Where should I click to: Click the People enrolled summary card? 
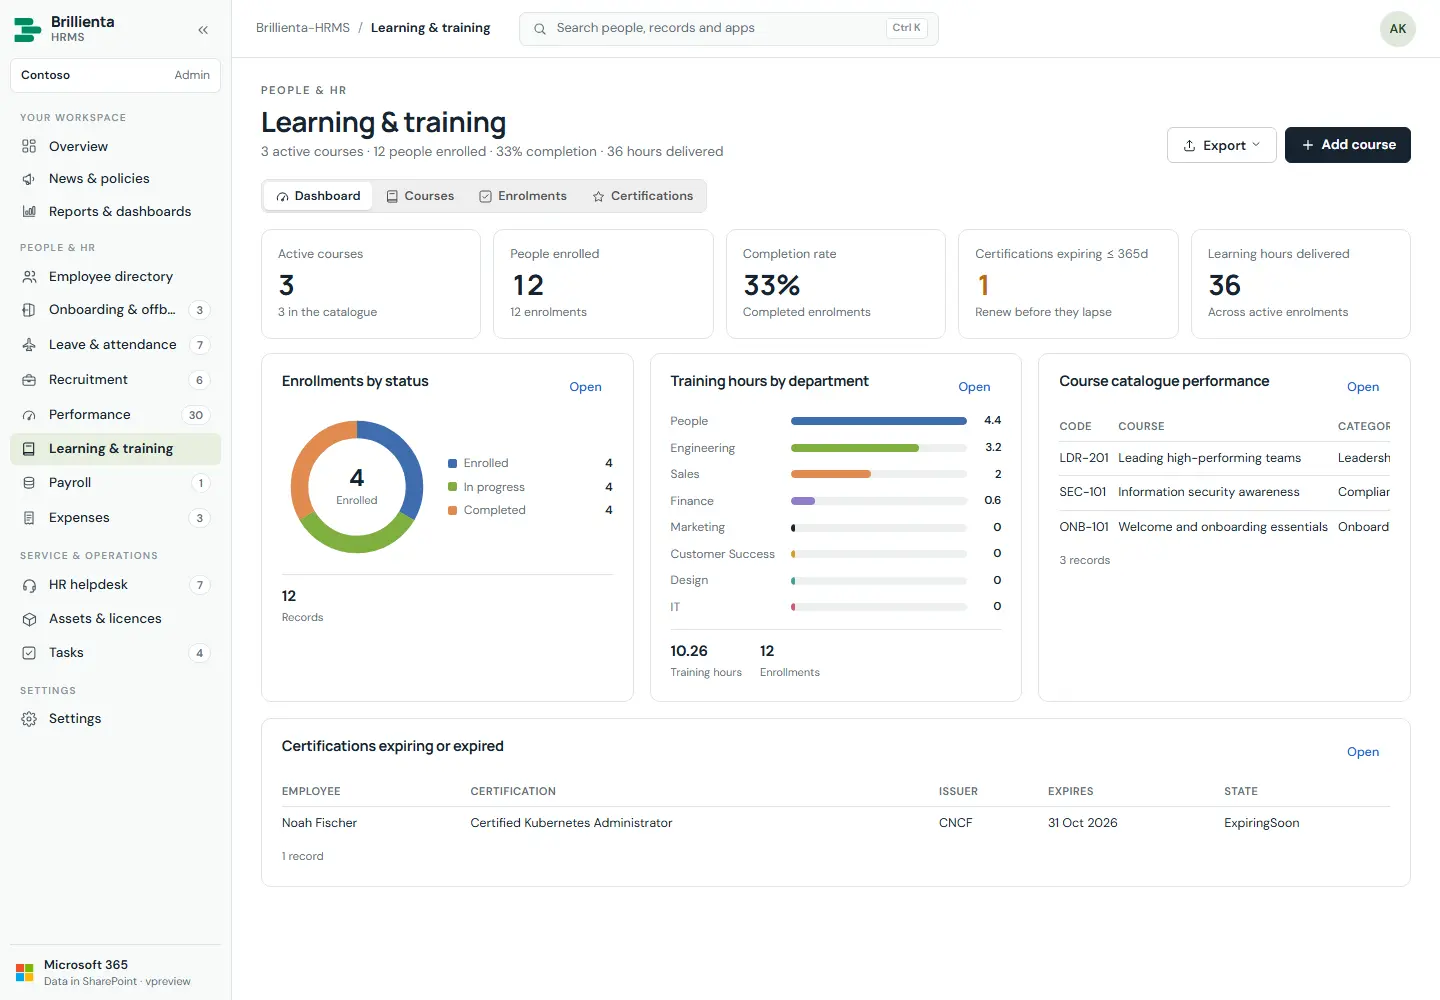(x=603, y=284)
